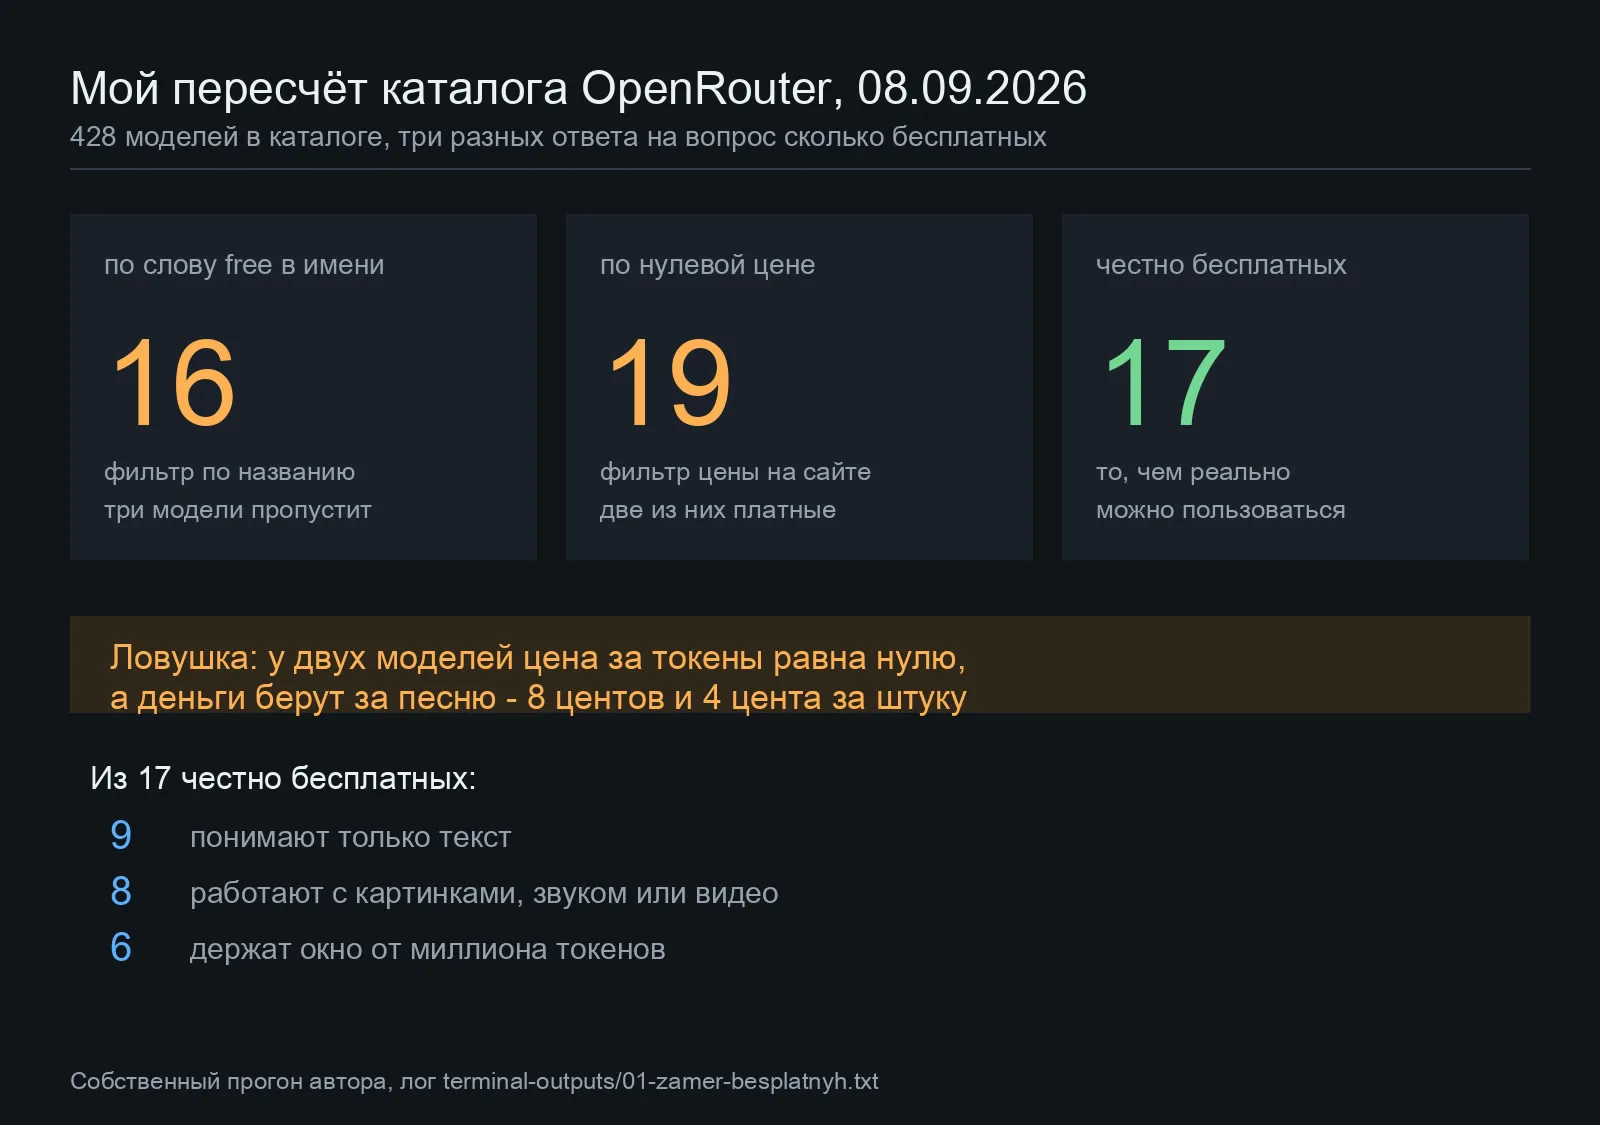Select the caption 'фильтр по названию'
The height and width of the screenshot is (1125, 1600).
pyautogui.click(x=229, y=472)
